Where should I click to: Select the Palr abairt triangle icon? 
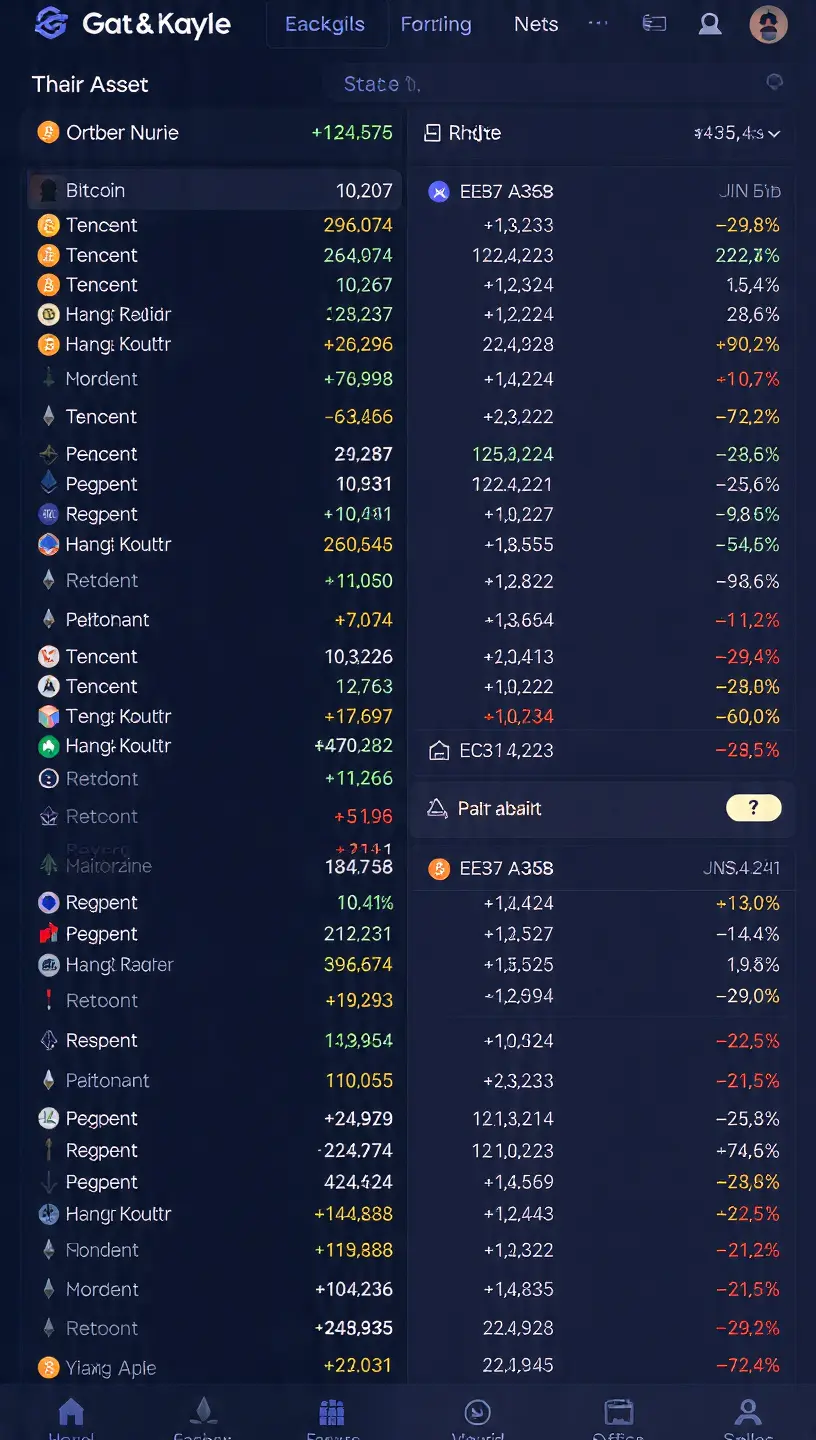point(437,808)
